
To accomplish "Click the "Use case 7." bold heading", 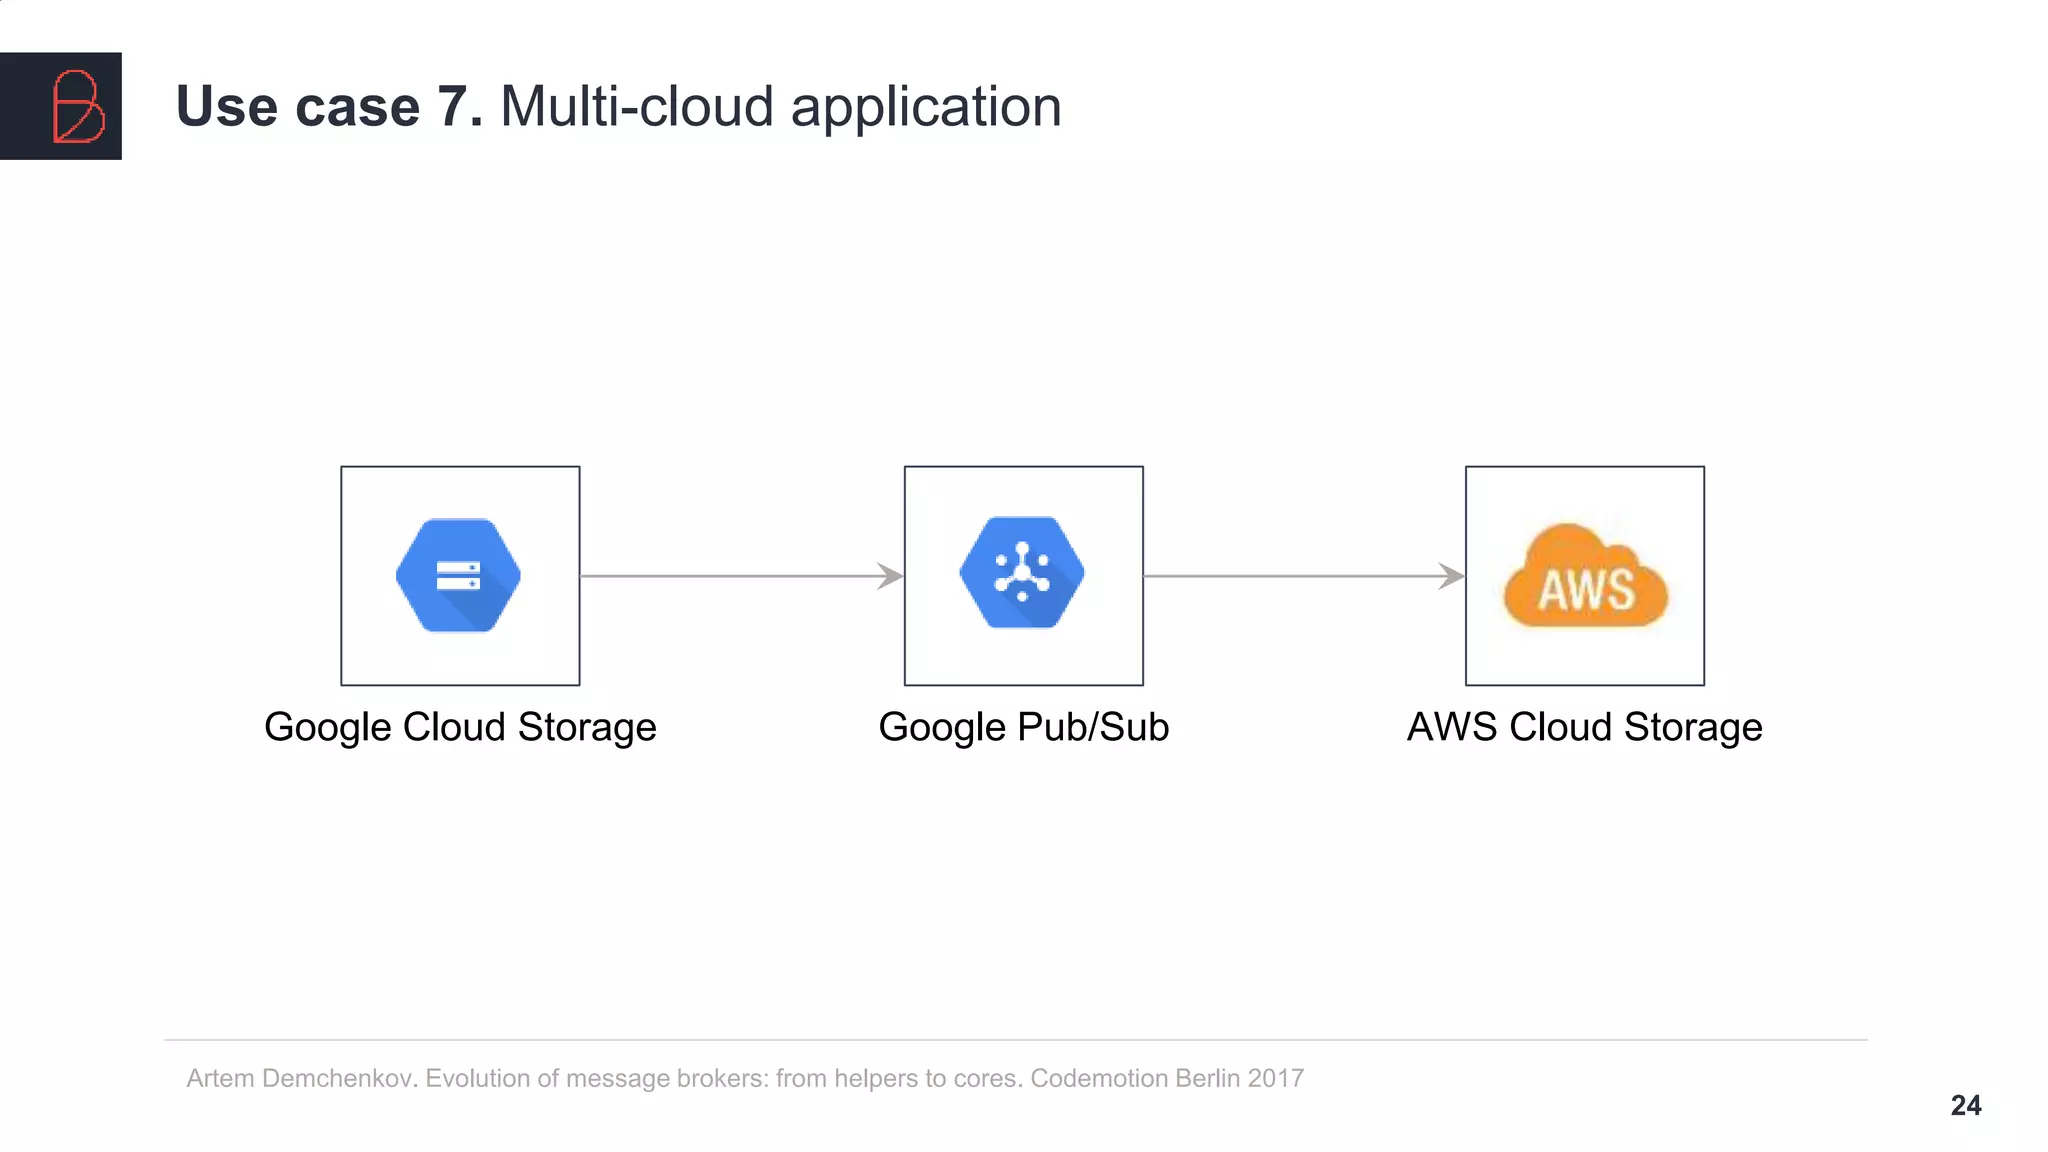I will pos(330,106).
